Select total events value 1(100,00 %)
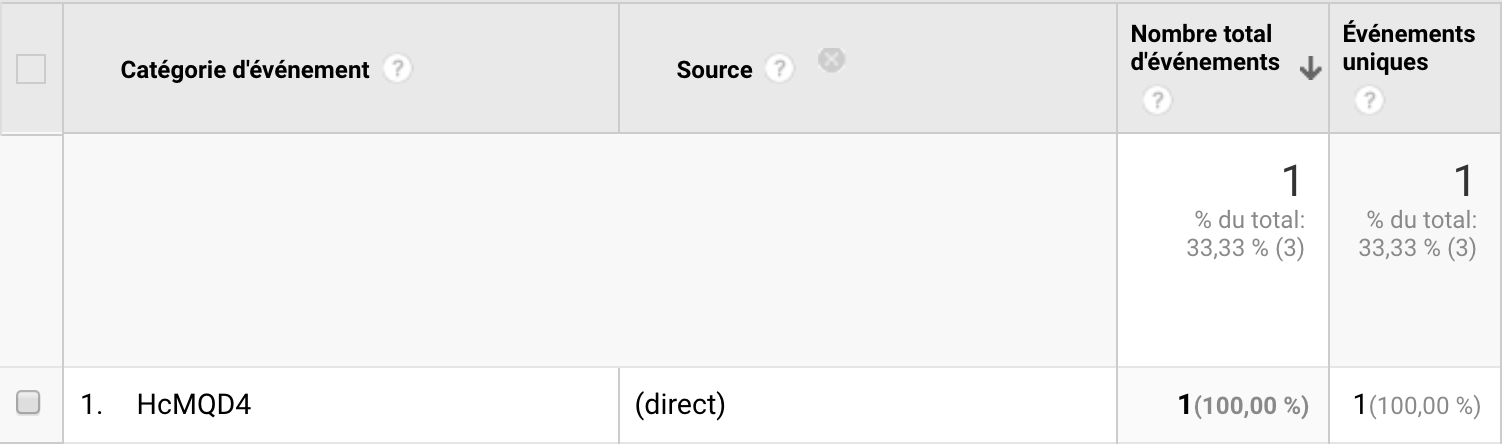 click(1243, 405)
